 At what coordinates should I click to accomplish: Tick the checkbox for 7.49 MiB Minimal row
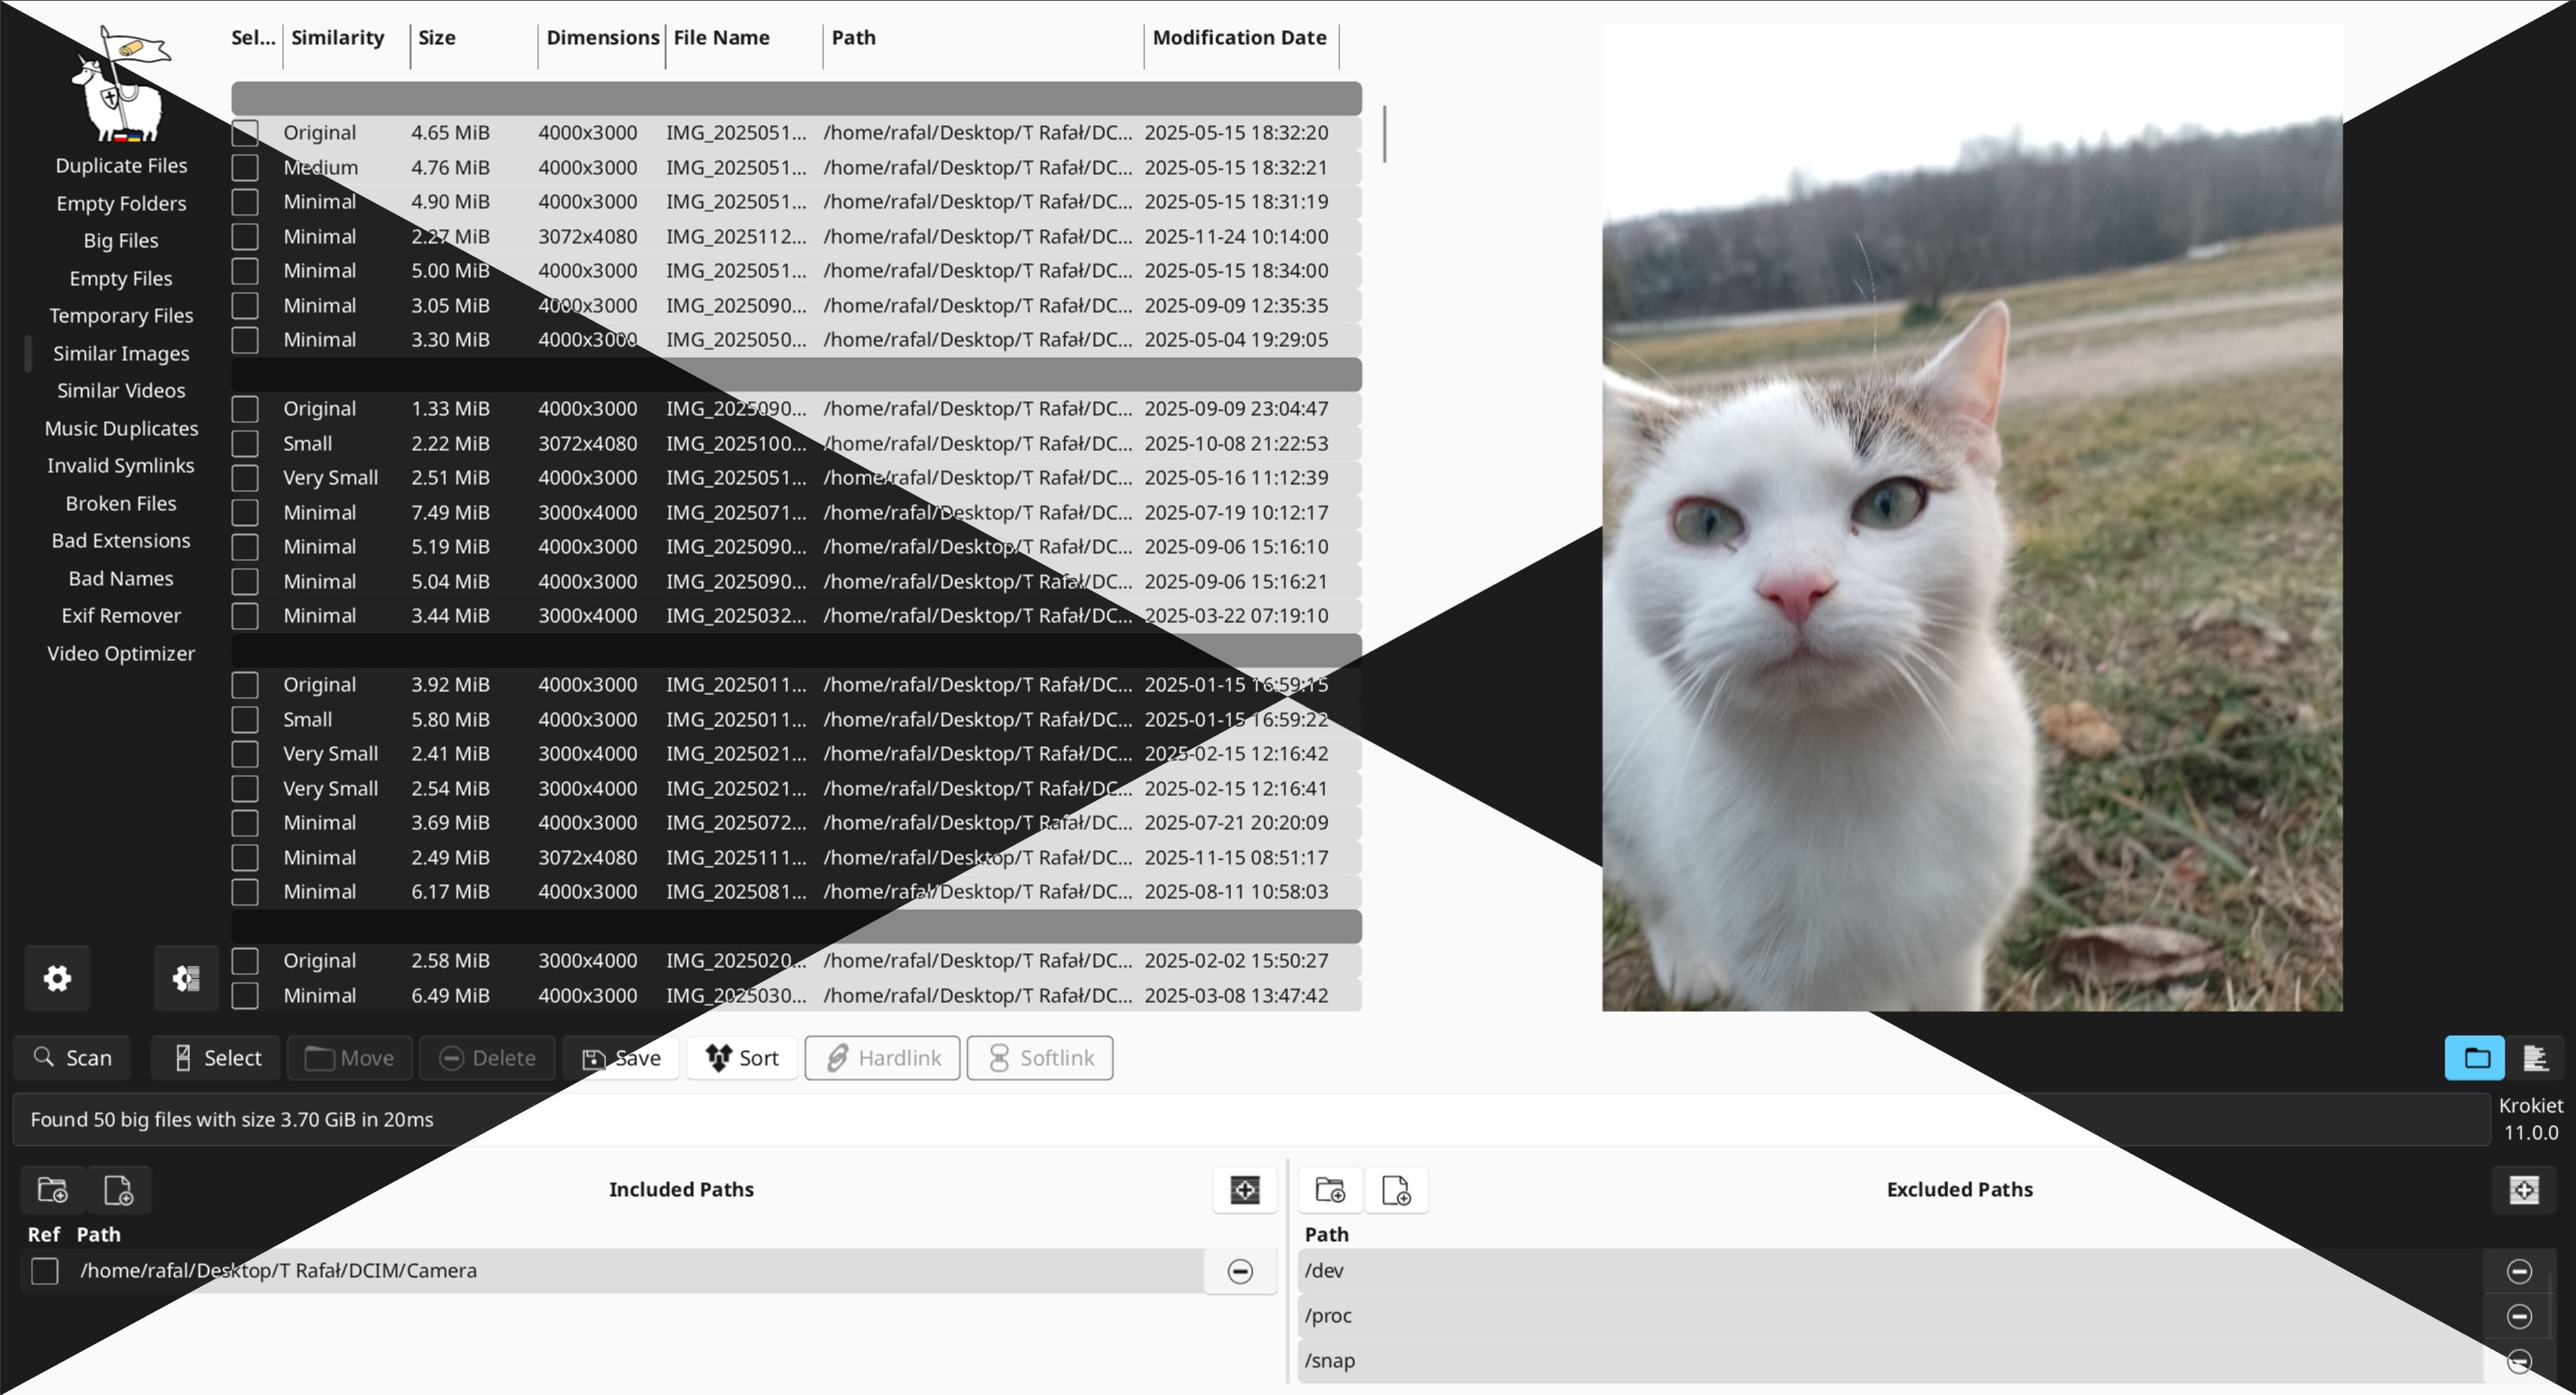245,512
